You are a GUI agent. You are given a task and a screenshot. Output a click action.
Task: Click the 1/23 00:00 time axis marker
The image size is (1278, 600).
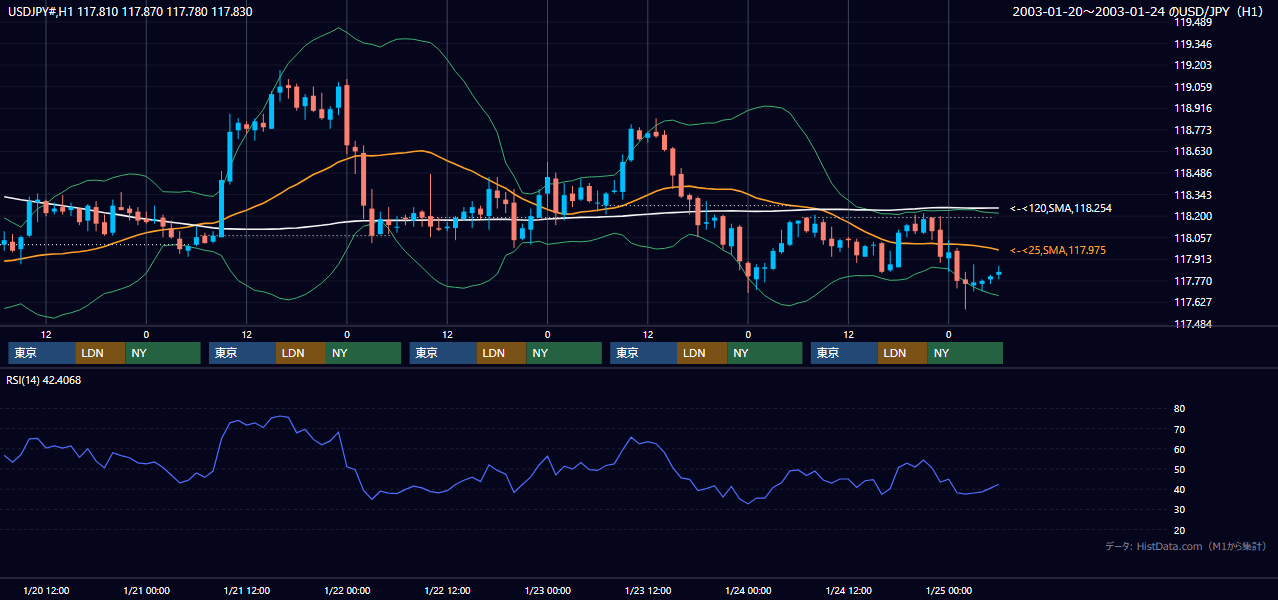(547, 591)
